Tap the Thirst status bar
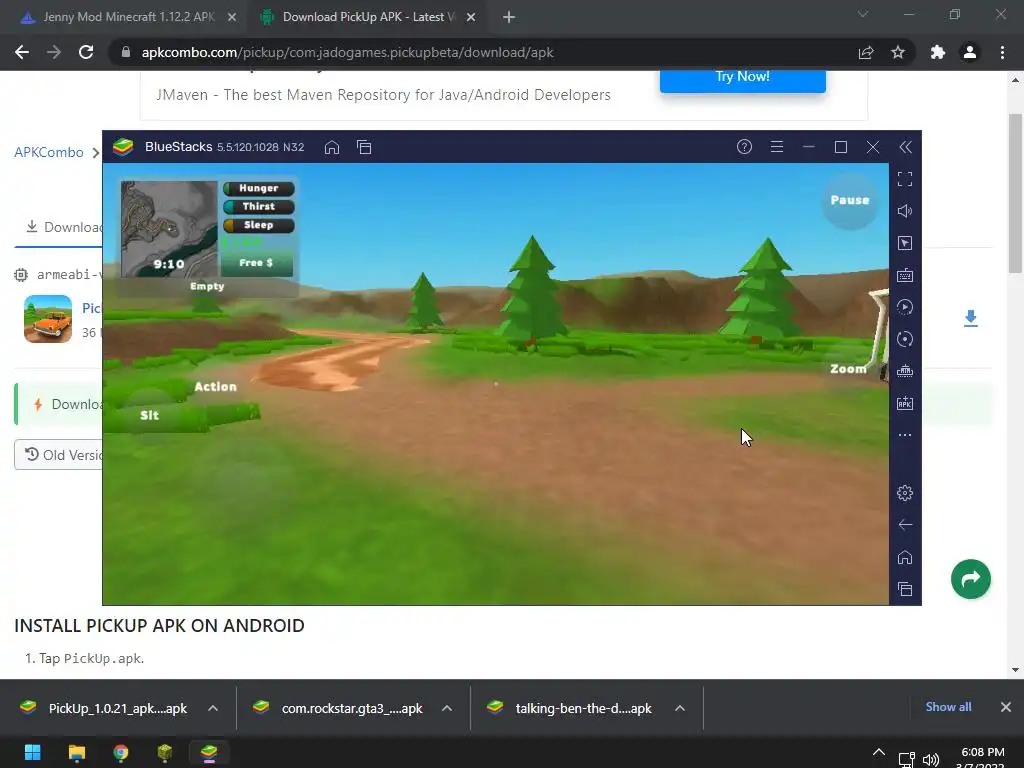1024x768 pixels. point(259,206)
